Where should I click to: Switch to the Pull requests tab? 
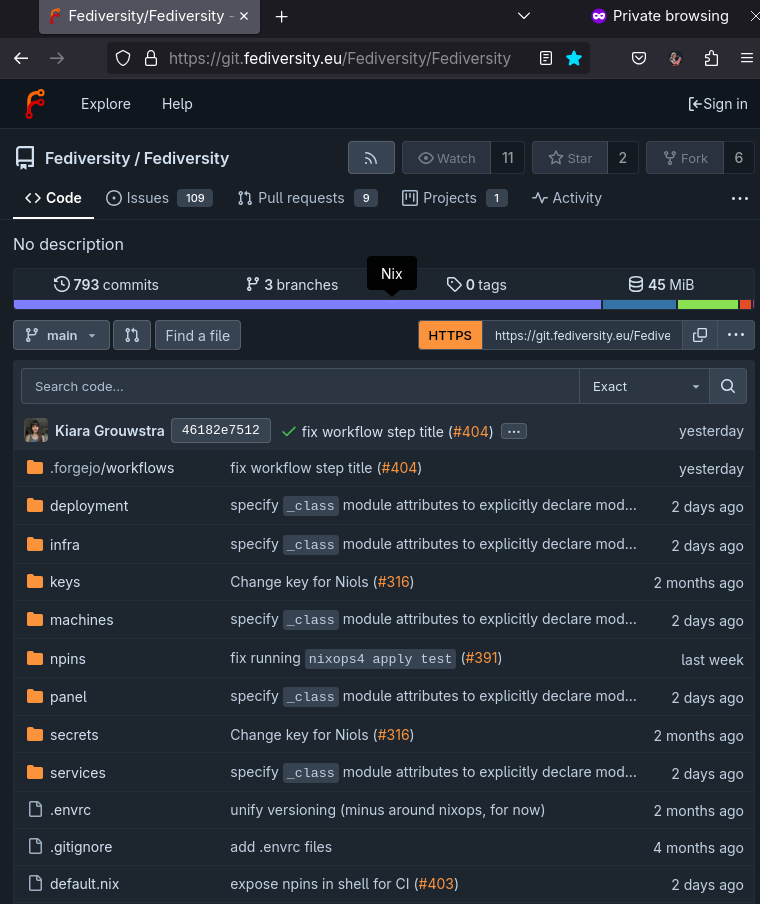(x=307, y=198)
